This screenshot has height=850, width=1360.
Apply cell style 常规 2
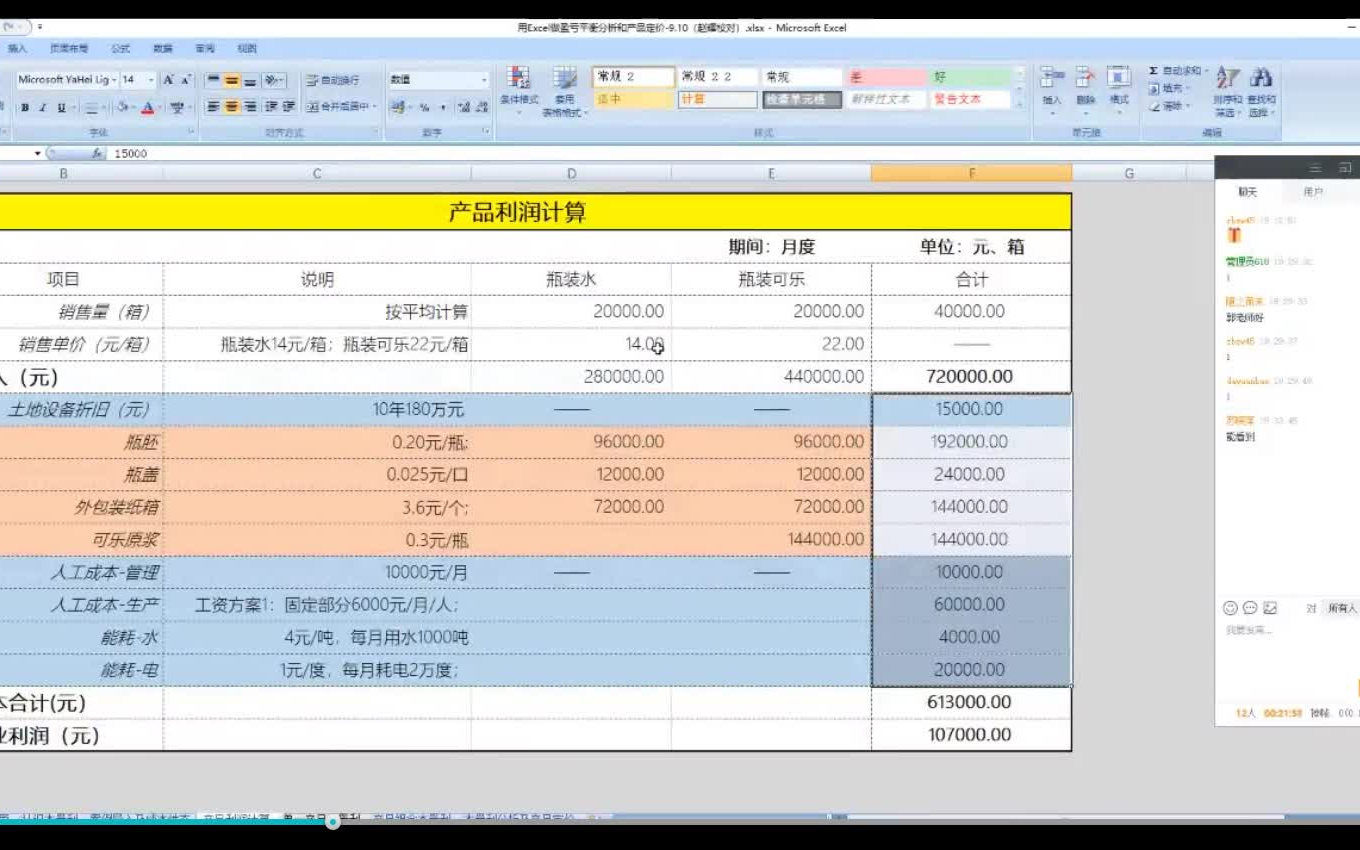(633, 77)
